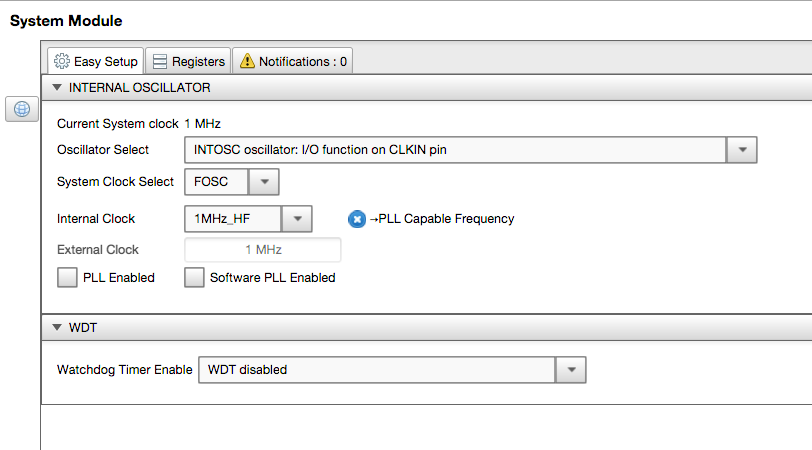Viewport: 812px width, 450px height.
Task: Open the Oscillator Select dropdown arrow
Action: click(741, 150)
